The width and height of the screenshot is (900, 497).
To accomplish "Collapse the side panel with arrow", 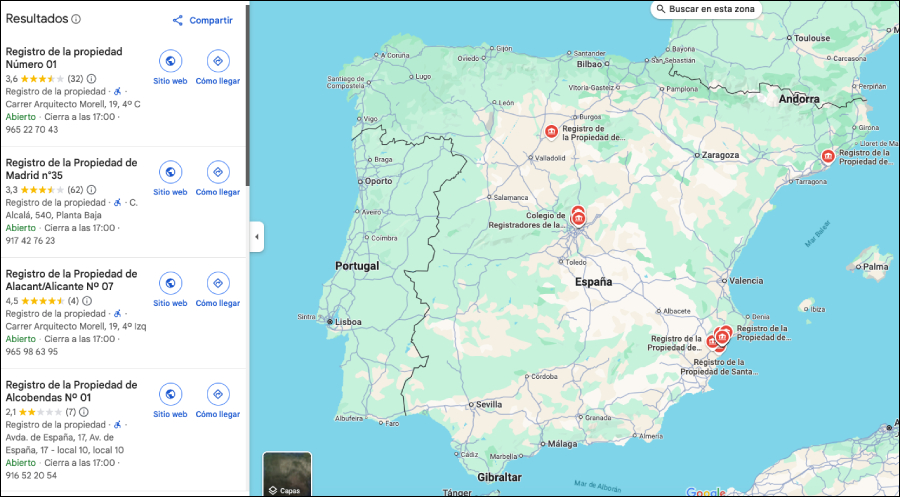I will [257, 236].
